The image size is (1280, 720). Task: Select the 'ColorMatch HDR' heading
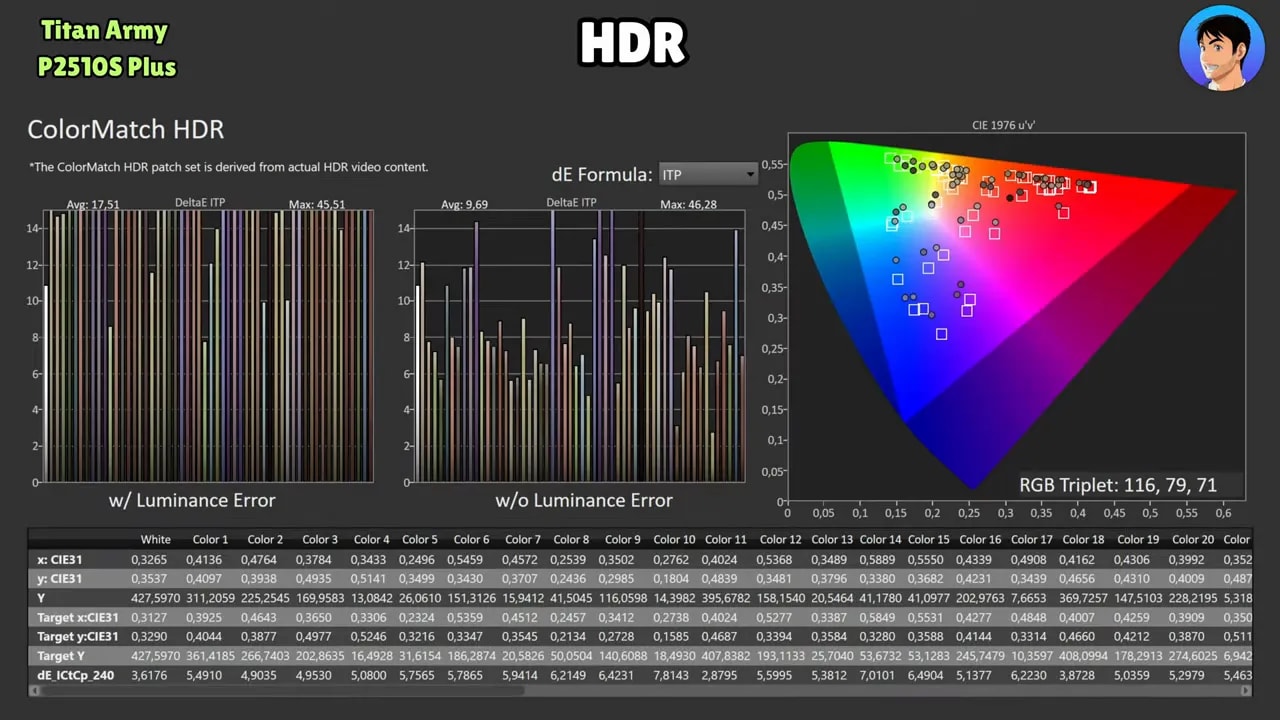pos(126,129)
